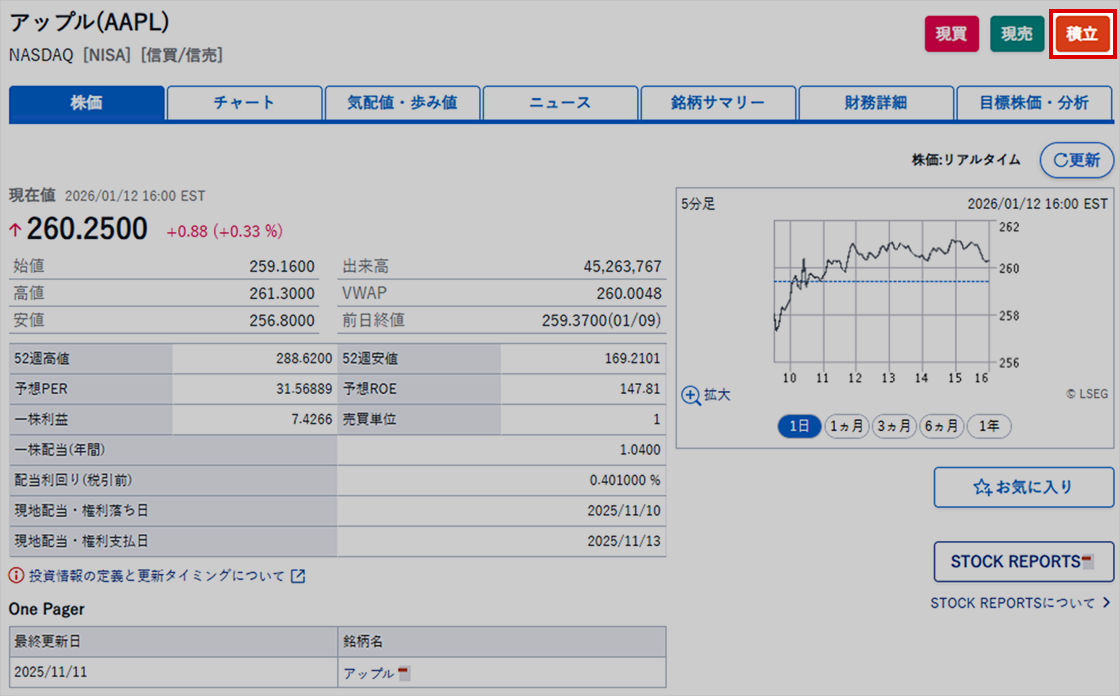The width and height of the screenshot is (1120, 696).
Task: Choose the 3ヵ月 chart period
Action: click(x=893, y=426)
